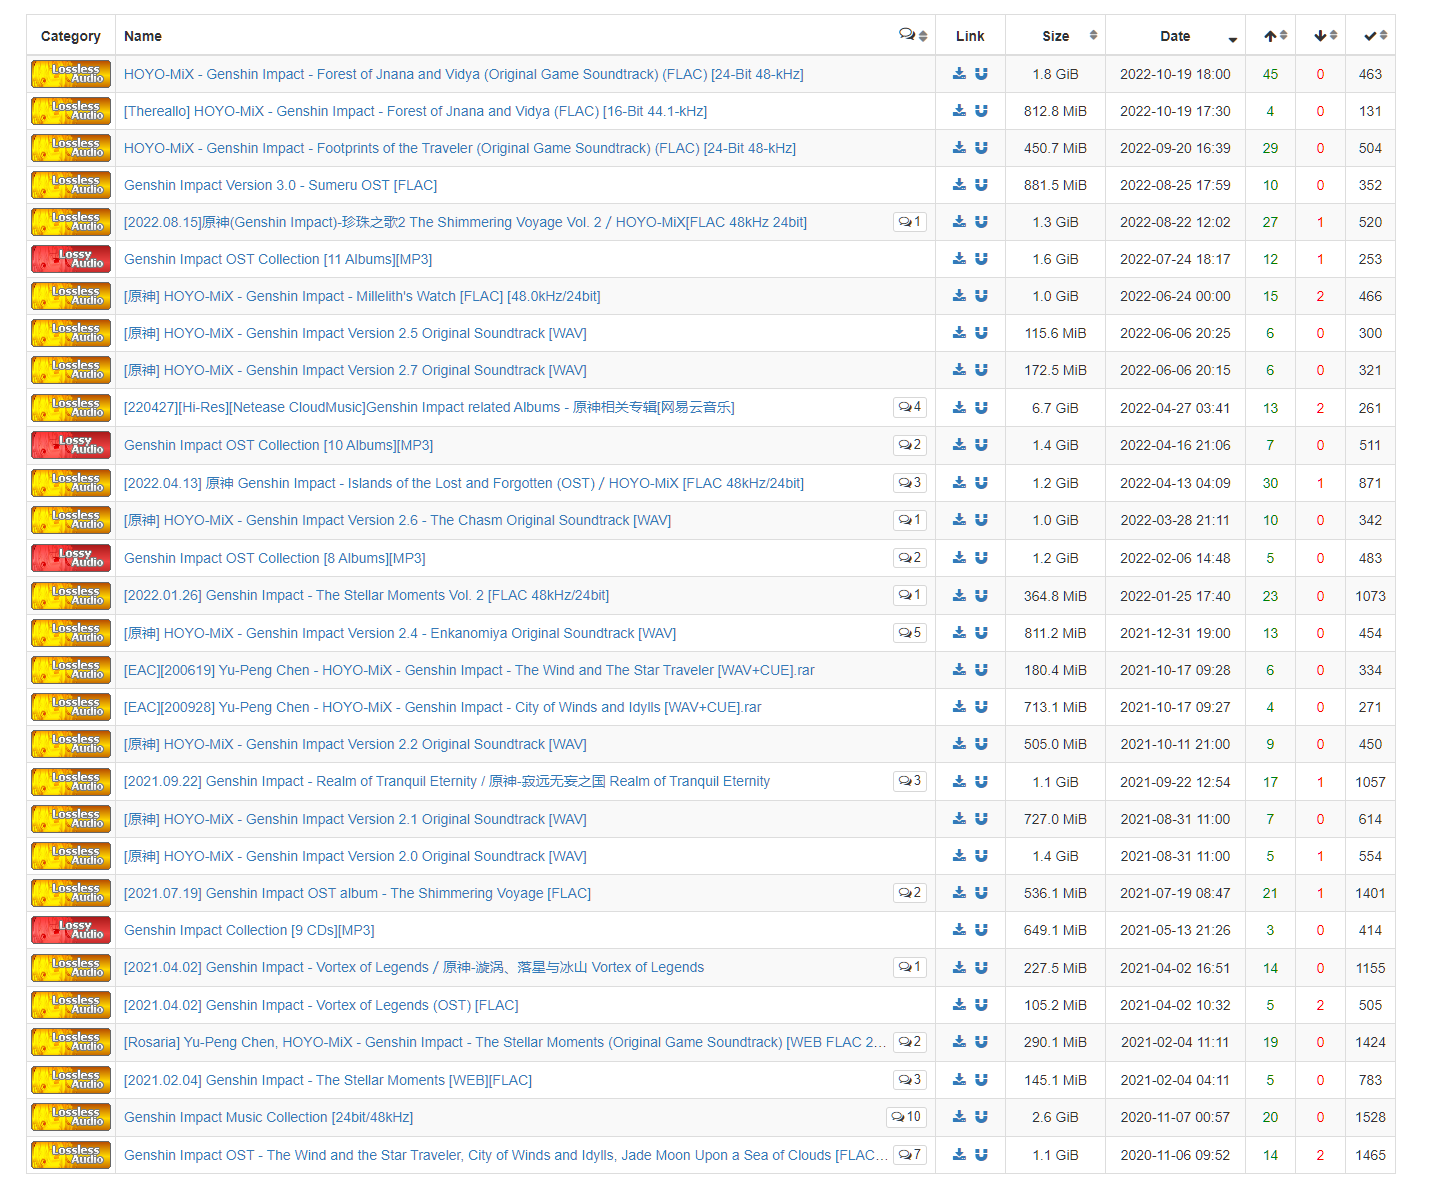Screen dimensions: 1434x1181
Task: View 4 comments on Netease CloudMusic Hi-Res albums
Action: [x=910, y=408]
